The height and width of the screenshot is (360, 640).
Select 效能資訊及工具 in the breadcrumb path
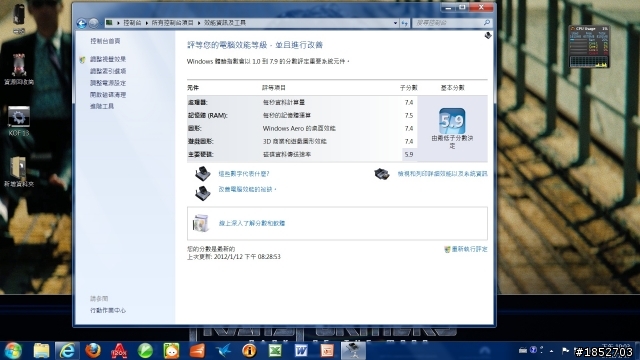(225, 23)
